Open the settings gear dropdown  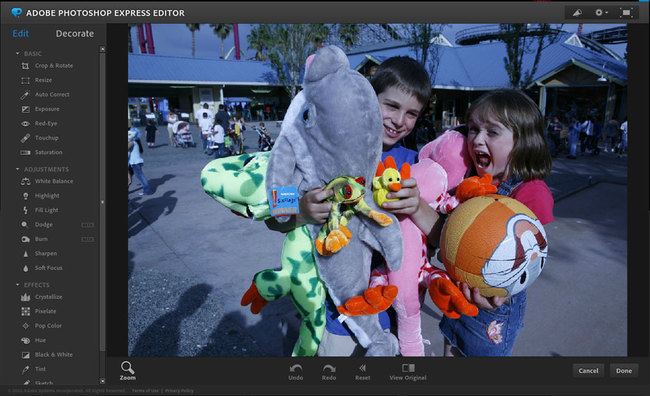(601, 13)
